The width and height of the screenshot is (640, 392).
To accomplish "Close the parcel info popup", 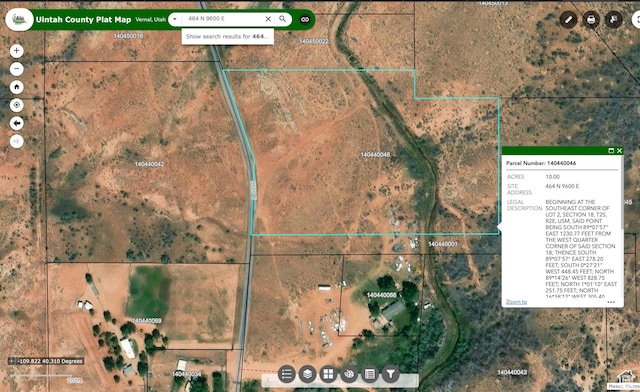I will tap(619, 151).
